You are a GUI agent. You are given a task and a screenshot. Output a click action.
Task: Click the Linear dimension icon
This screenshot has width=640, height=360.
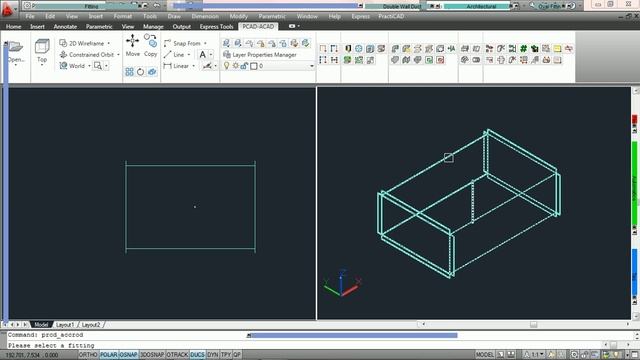click(167, 65)
